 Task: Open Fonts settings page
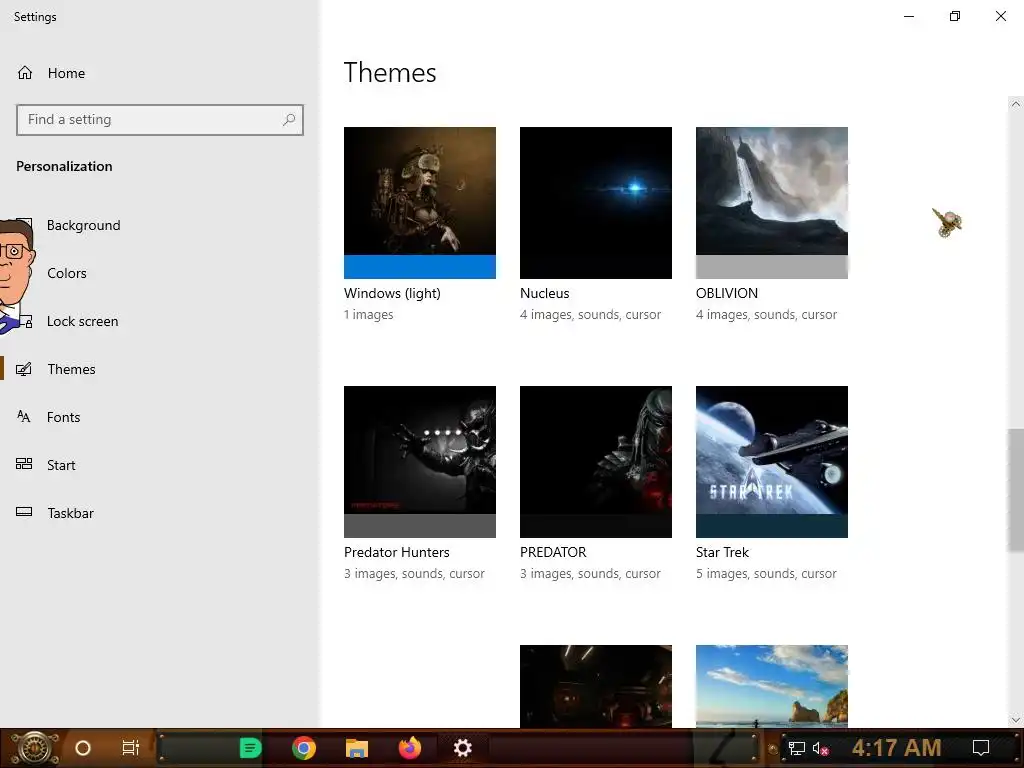63,417
